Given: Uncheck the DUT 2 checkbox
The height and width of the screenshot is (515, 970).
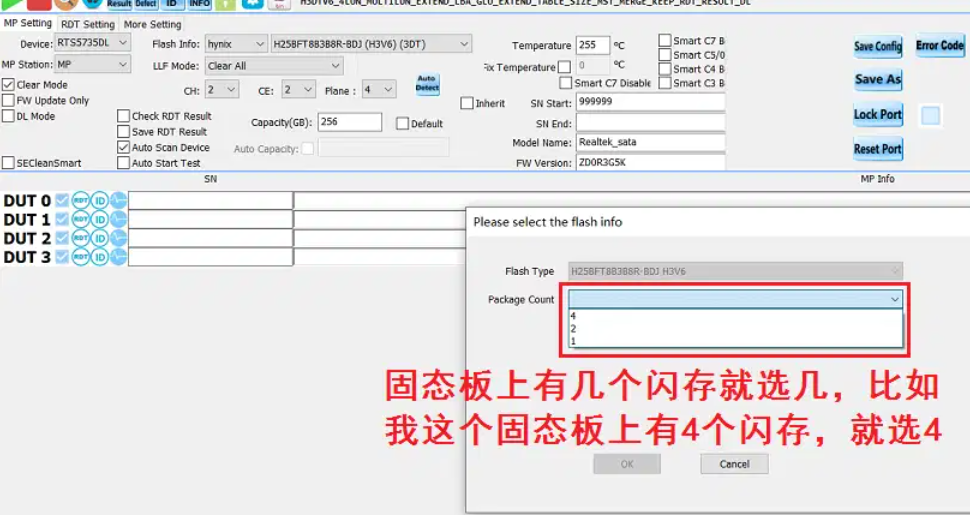Looking at the screenshot, I should 62,238.
